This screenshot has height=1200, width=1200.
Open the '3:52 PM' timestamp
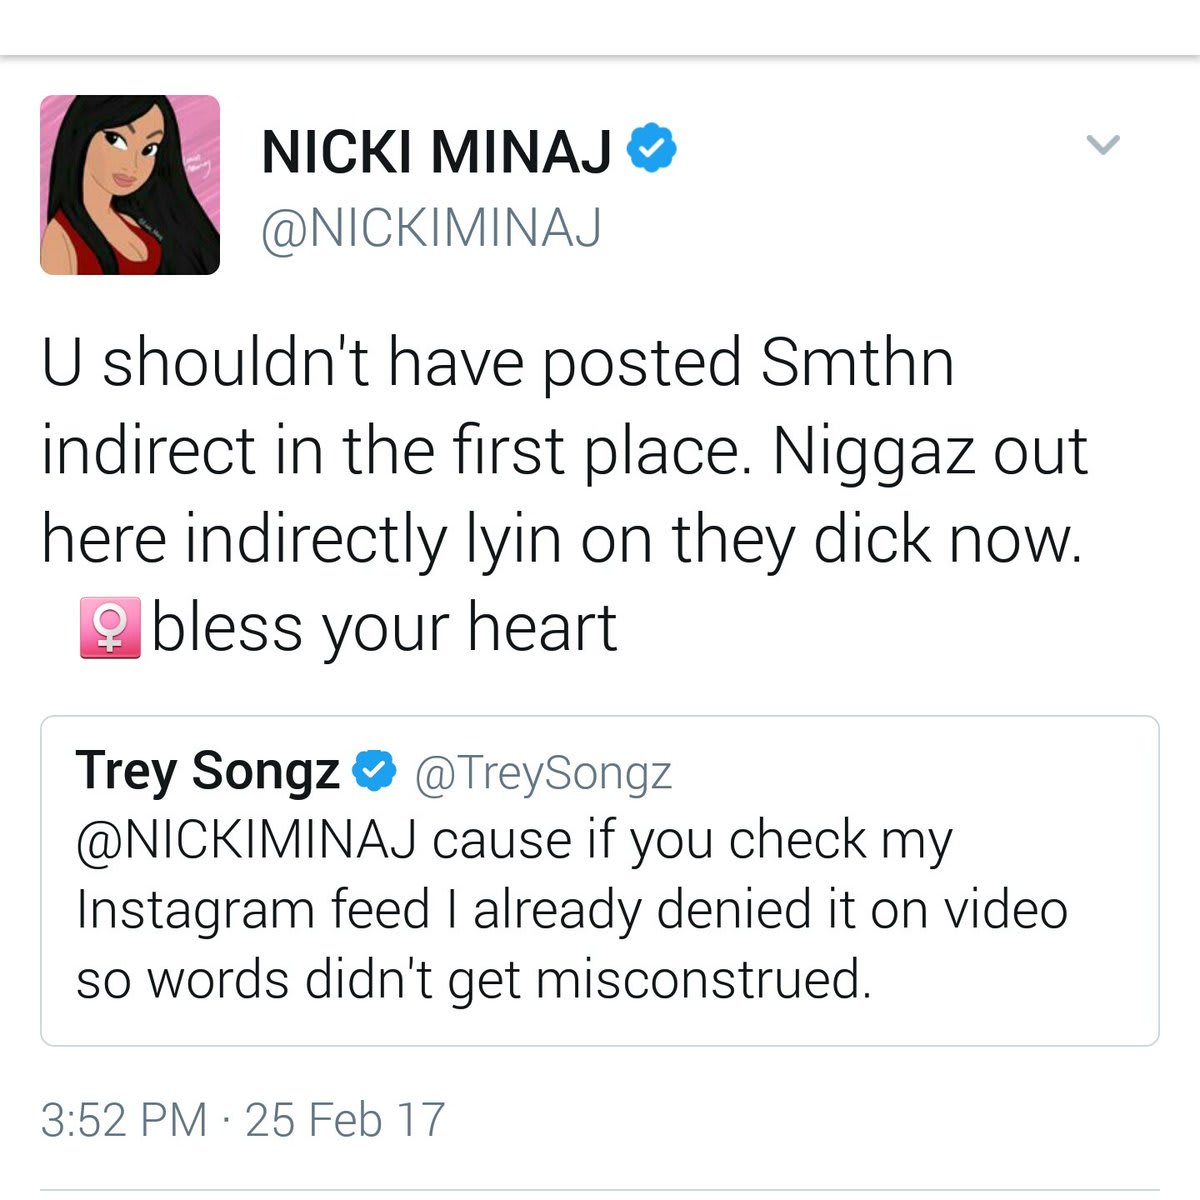pos(123,1120)
